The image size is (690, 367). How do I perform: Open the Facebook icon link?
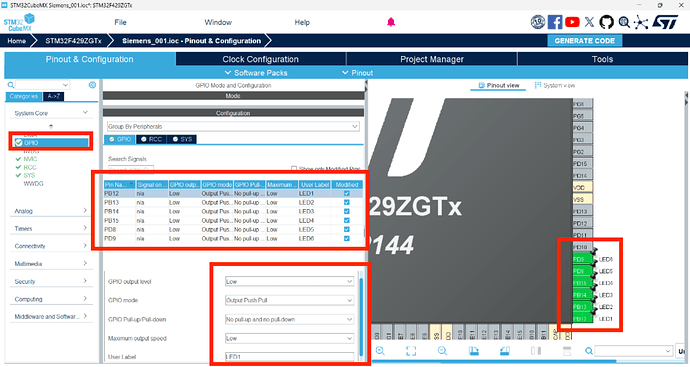pos(555,22)
